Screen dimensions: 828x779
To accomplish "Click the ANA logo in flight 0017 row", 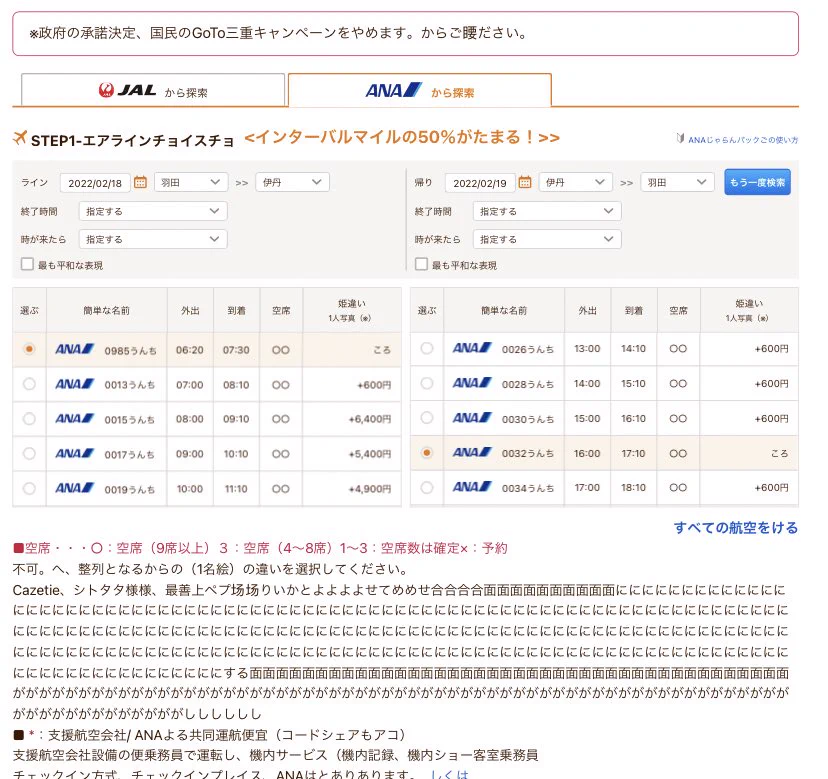I will (x=74, y=454).
